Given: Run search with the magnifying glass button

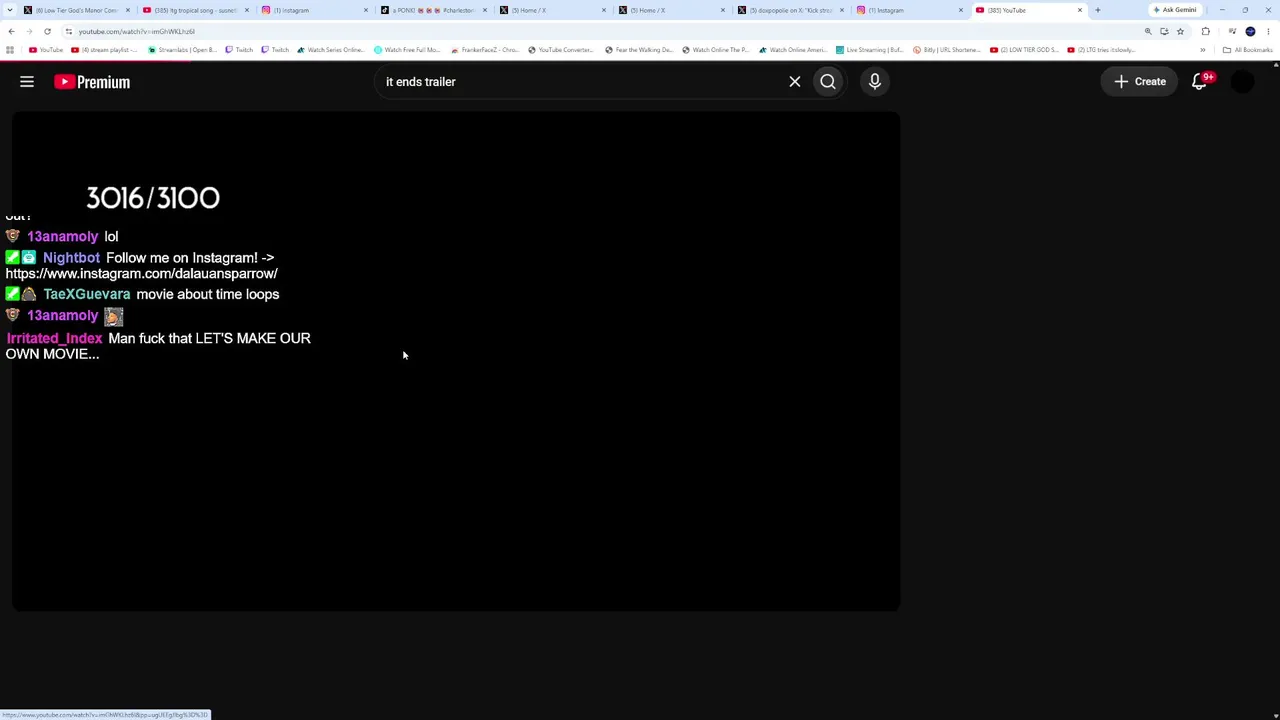Looking at the screenshot, I should tap(828, 82).
